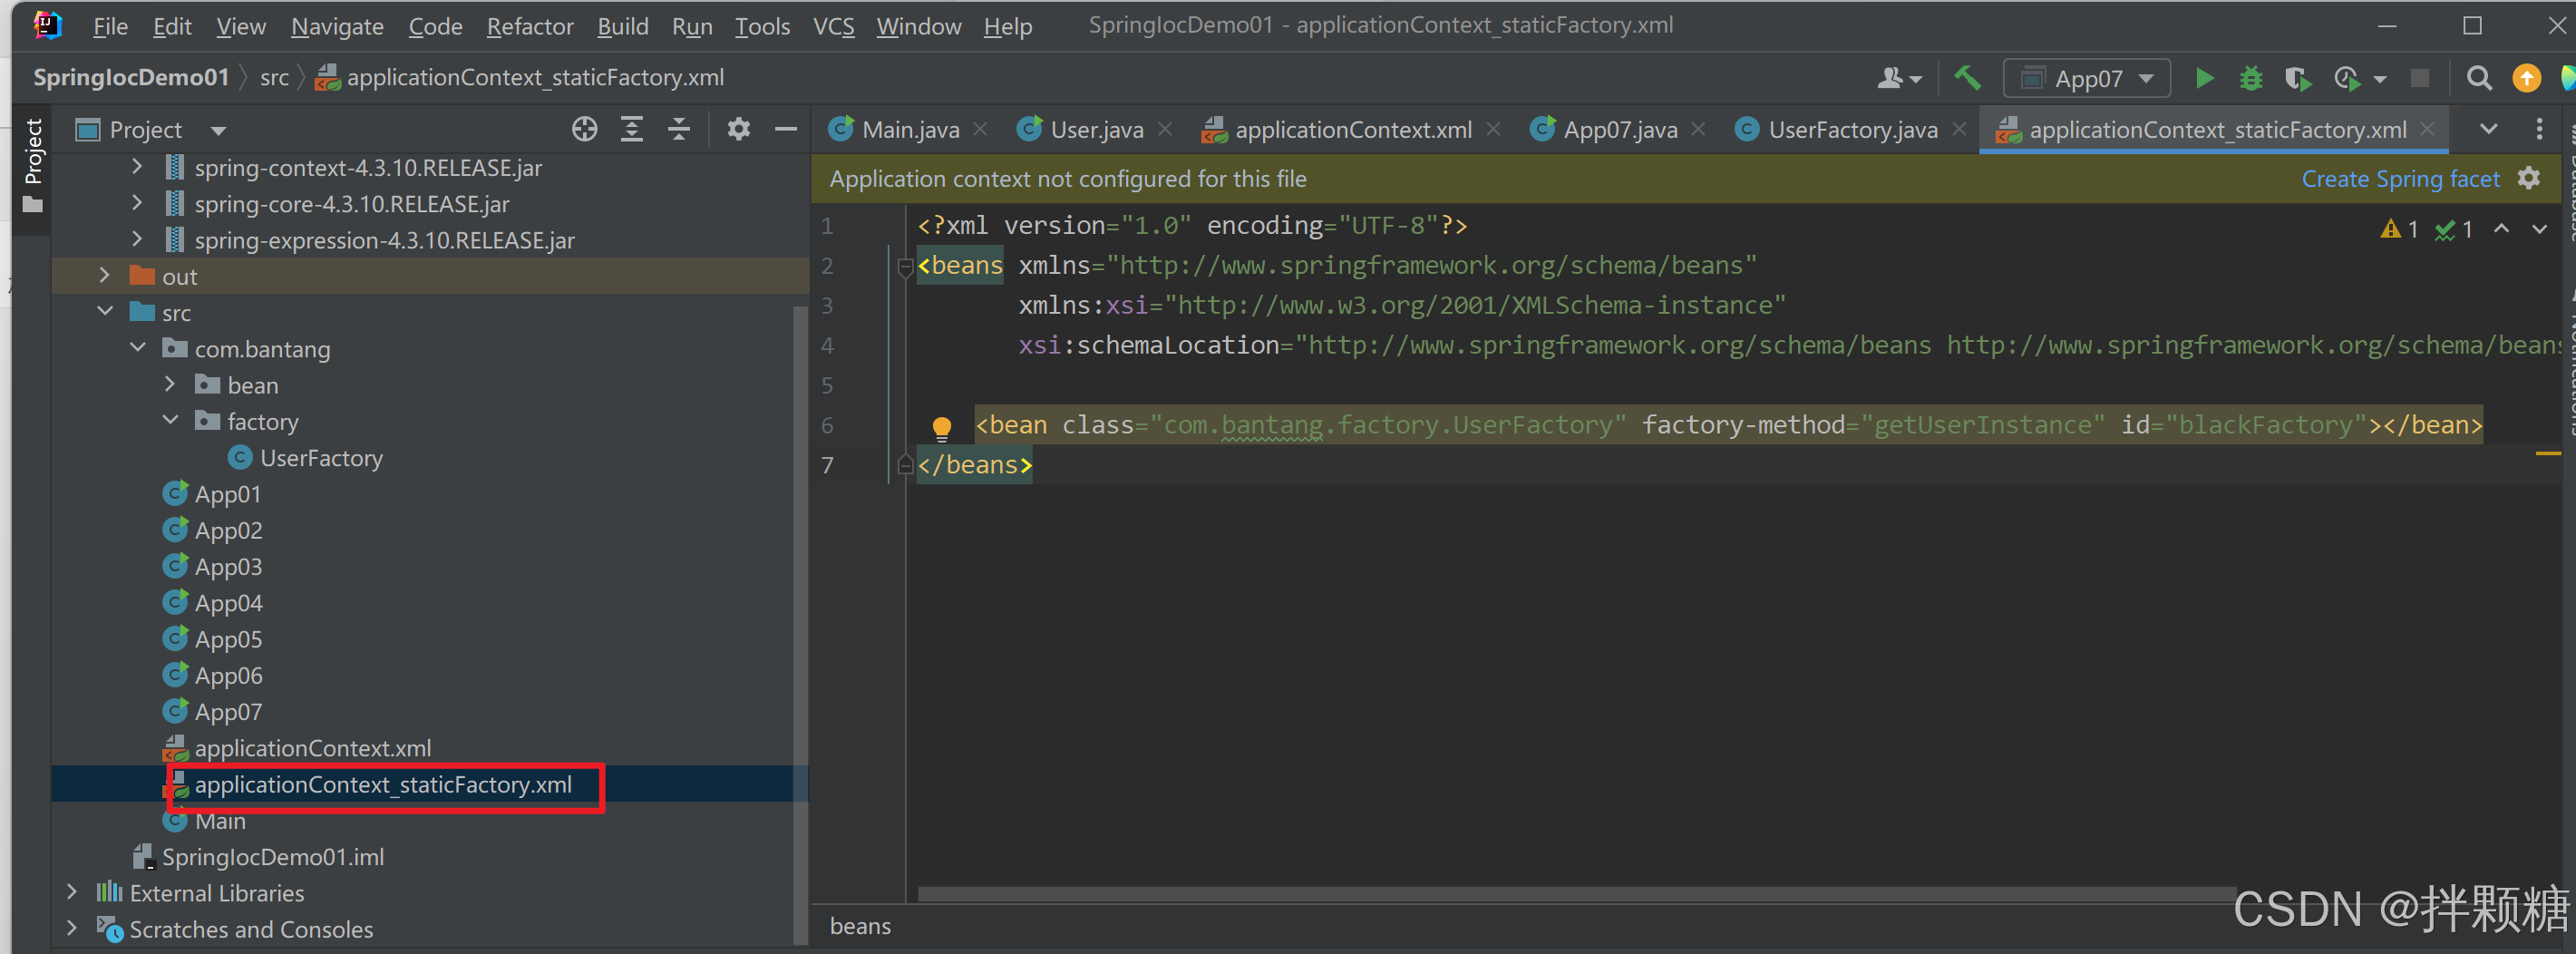Screen dimensions: 2576x954
Task: Click the editor horizontal scrollbar
Action: pos(1577,893)
